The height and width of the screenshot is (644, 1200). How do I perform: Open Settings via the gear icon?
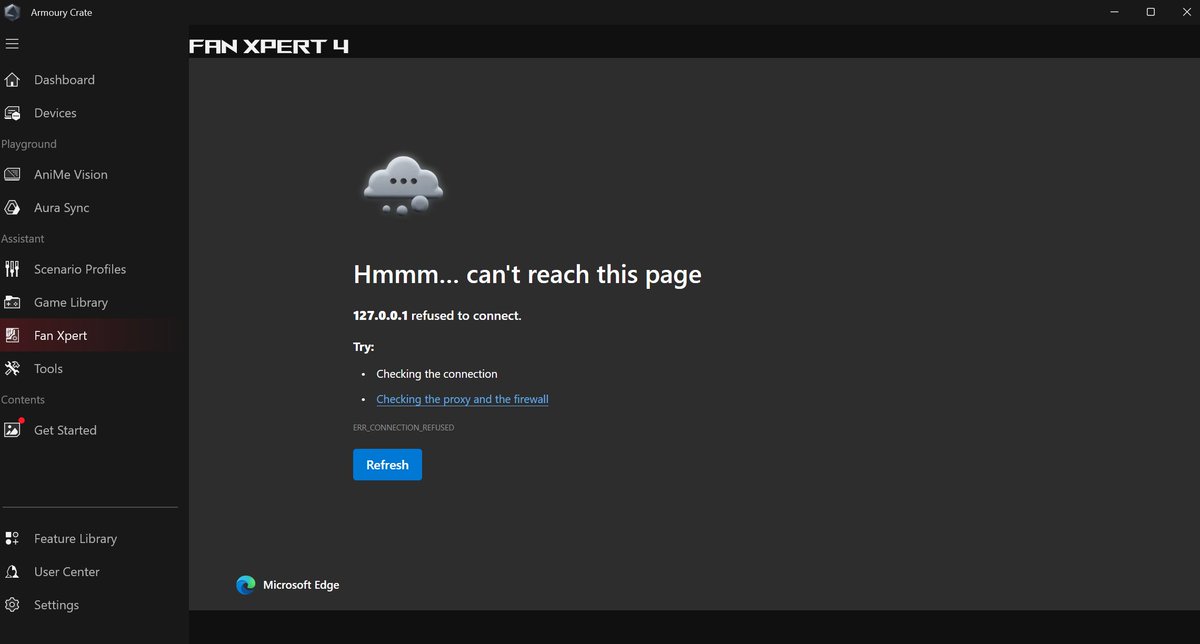(13, 604)
